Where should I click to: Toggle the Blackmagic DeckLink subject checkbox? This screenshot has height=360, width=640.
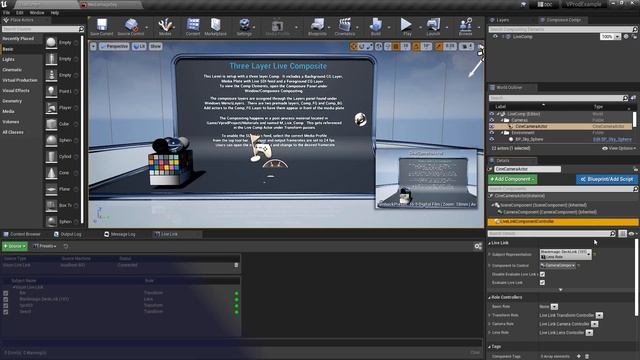pyautogui.click(x=6, y=300)
